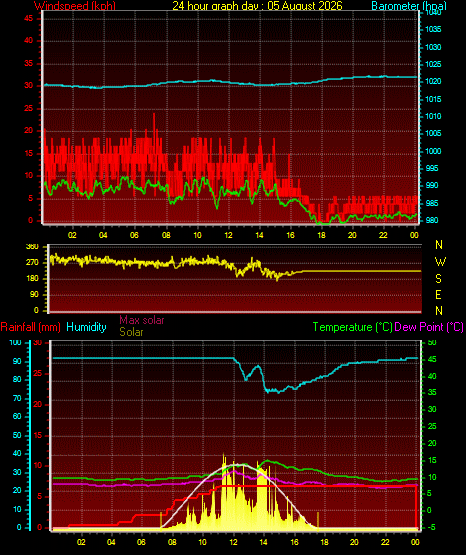Screen dimensions: 466x555
Task: Click the E compass label
Action: 438,294
